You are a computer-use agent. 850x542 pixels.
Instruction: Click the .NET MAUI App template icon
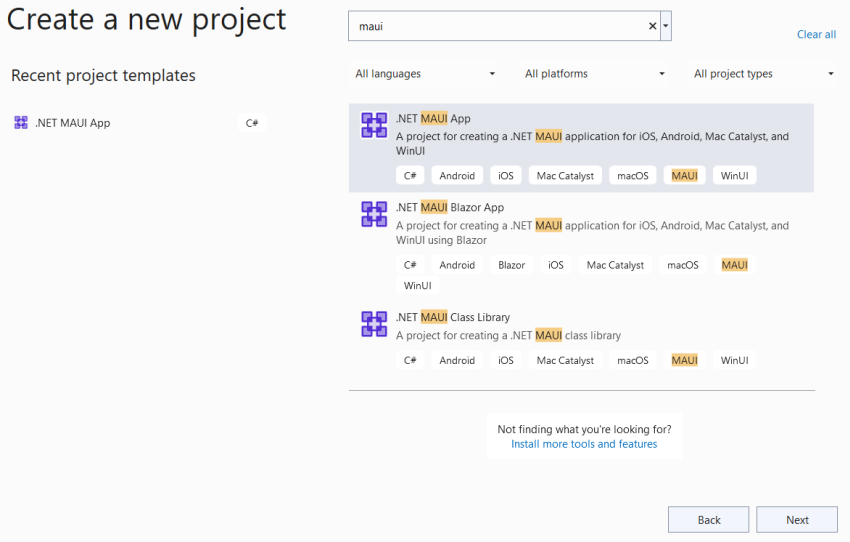(x=374, y=125)
